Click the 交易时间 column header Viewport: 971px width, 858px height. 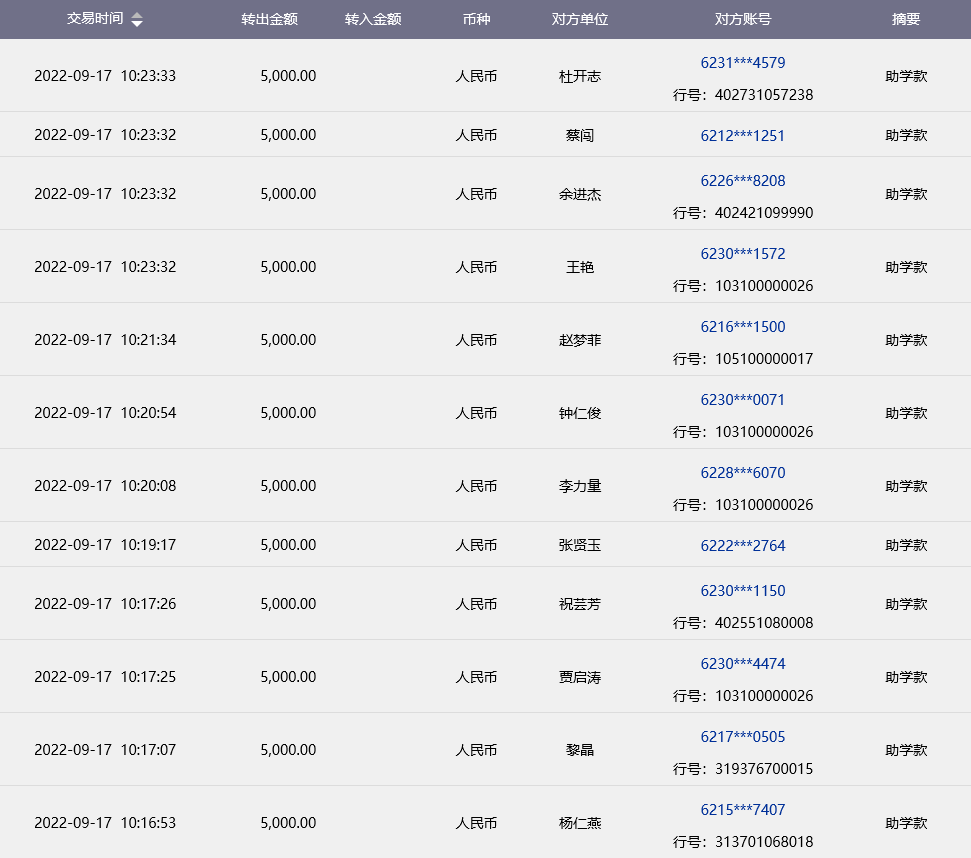[x=95, y=19]
